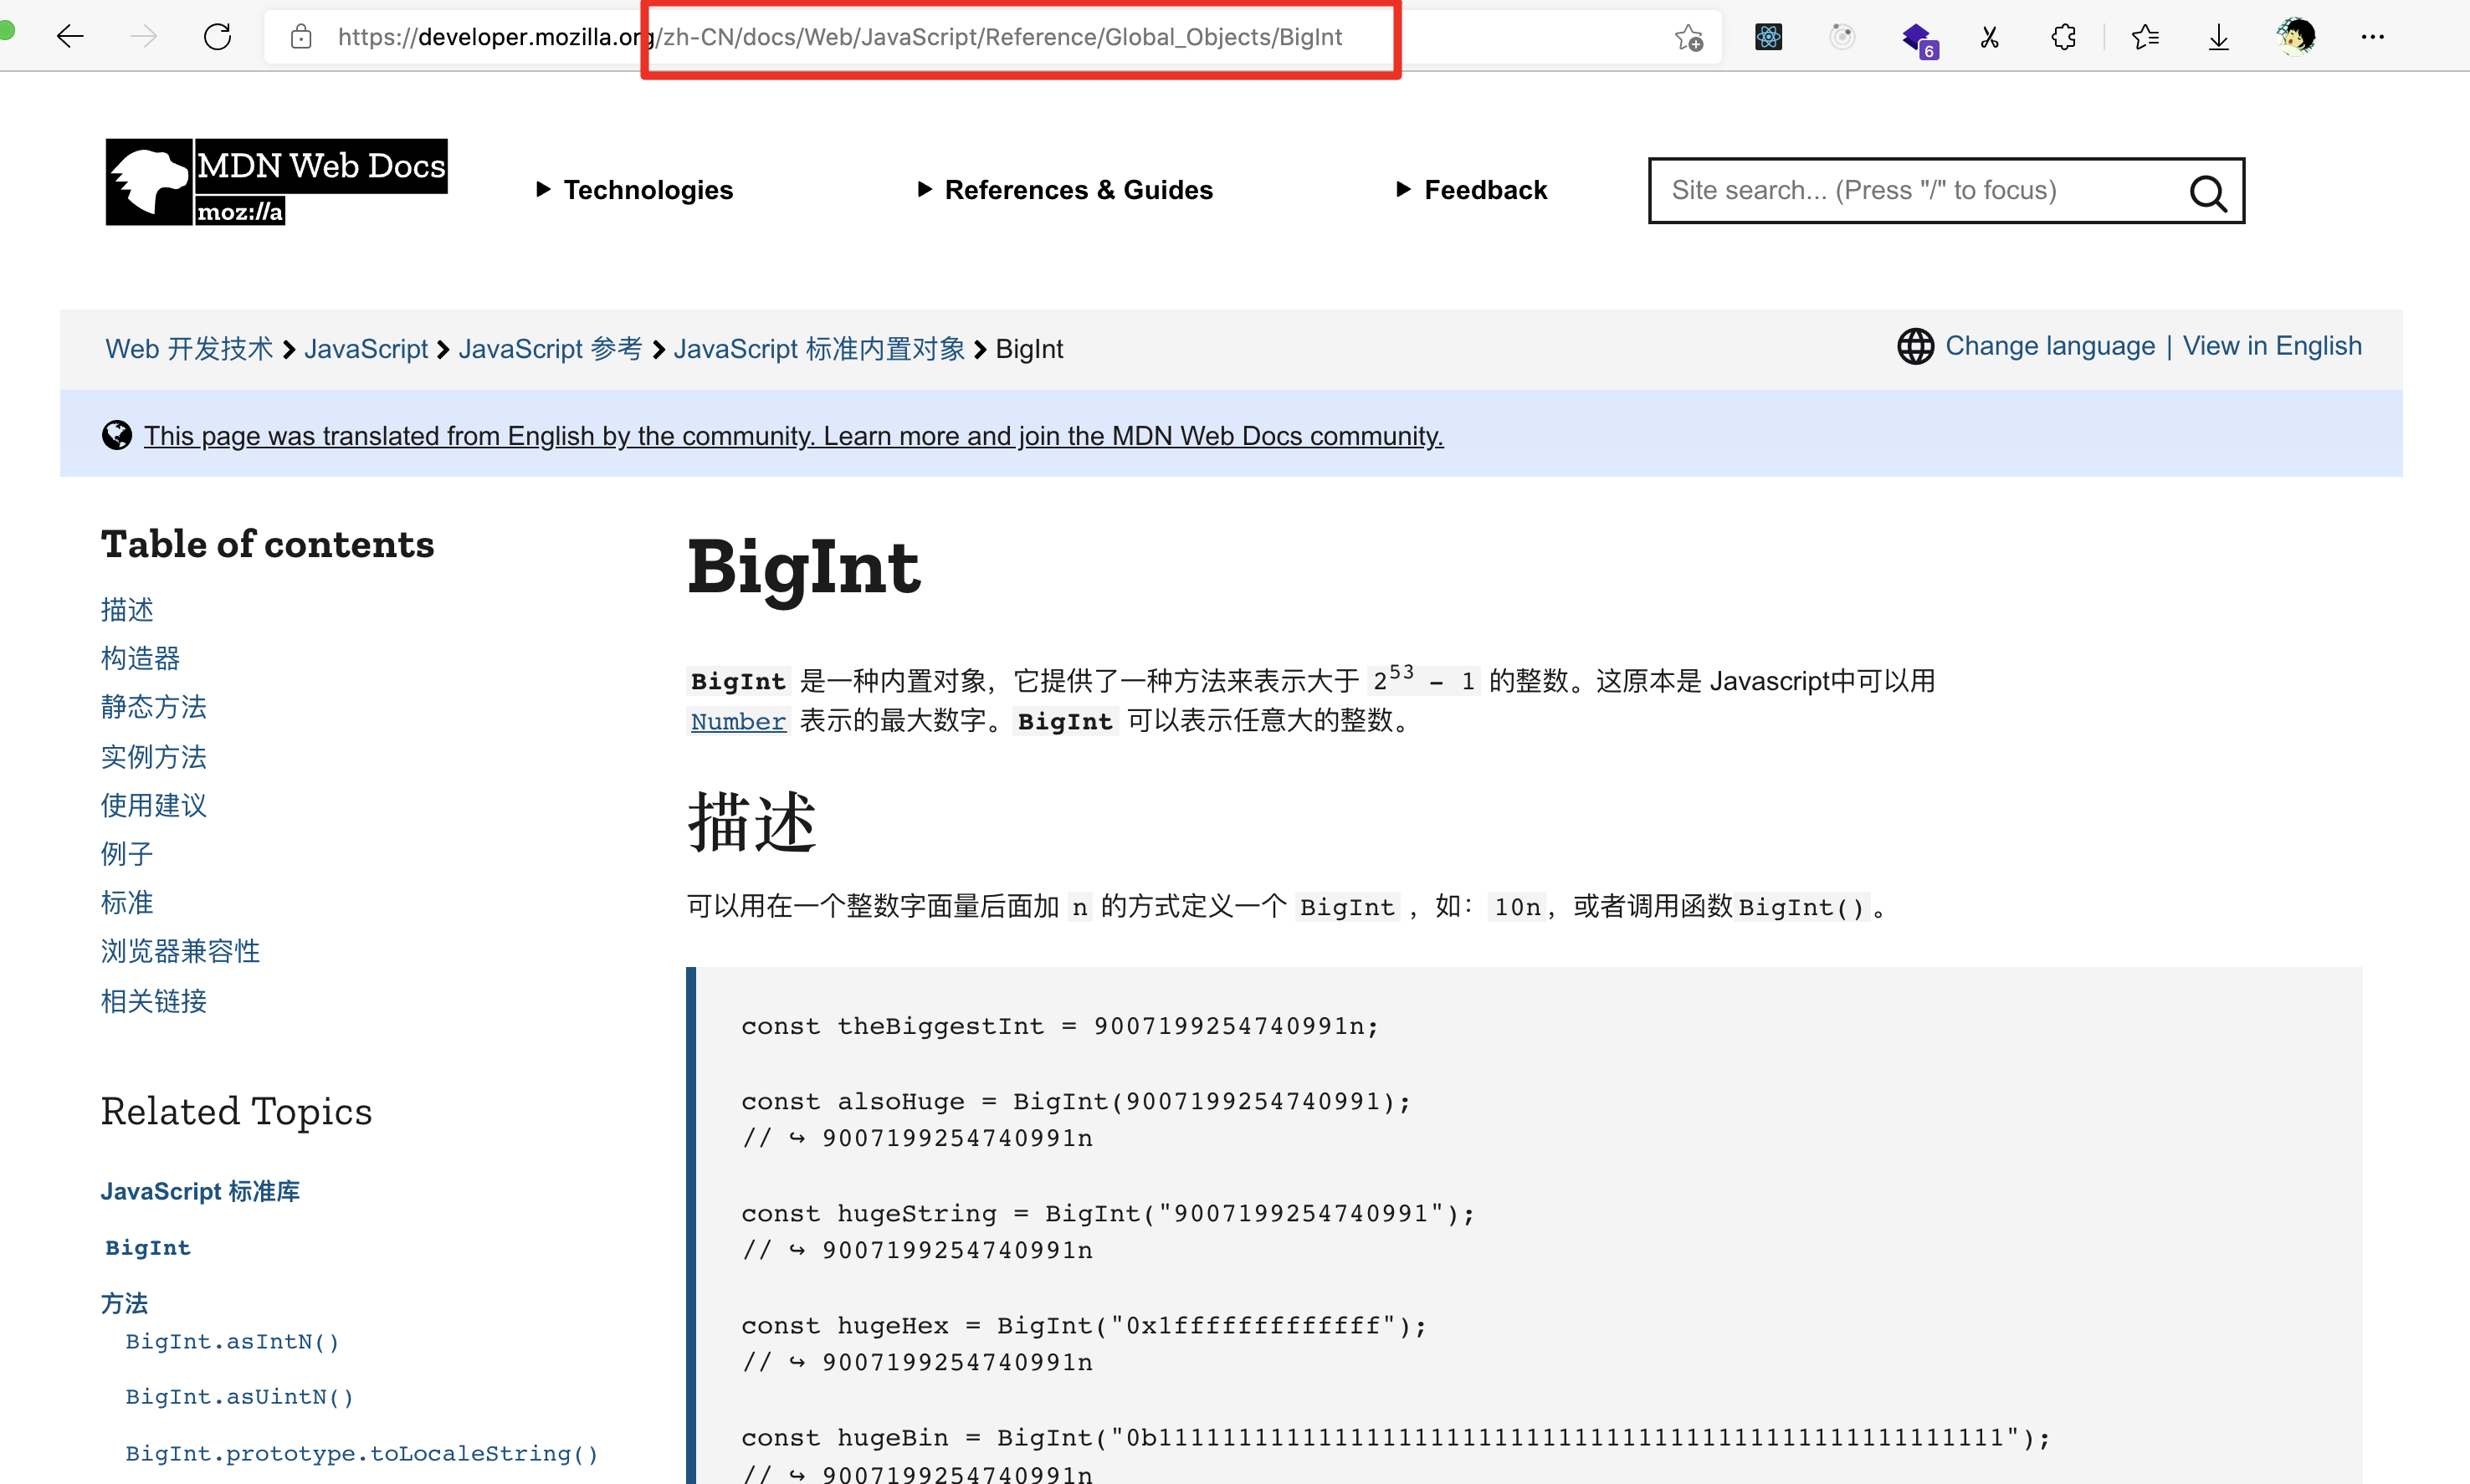This screenshot has height=1484, width=2470.
Task: Click the MDN Web Docs logo
Action: pyautogui.click(x=276, y=182)
